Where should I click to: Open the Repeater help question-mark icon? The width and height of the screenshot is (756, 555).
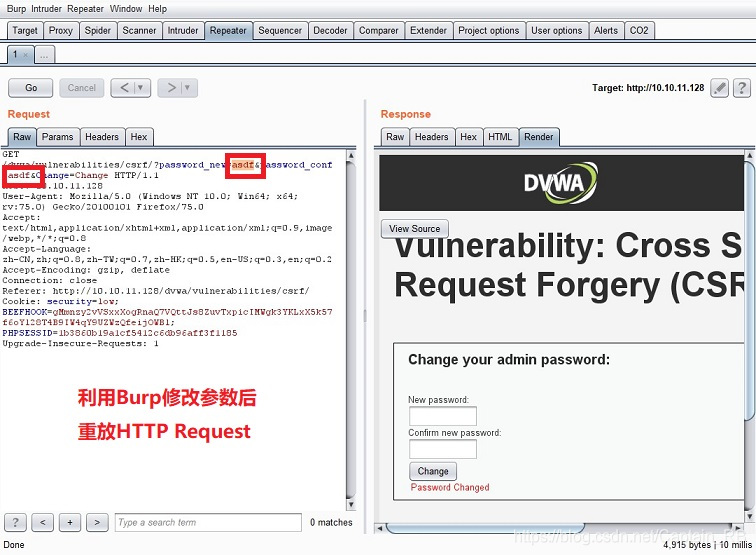pos(742,88)
